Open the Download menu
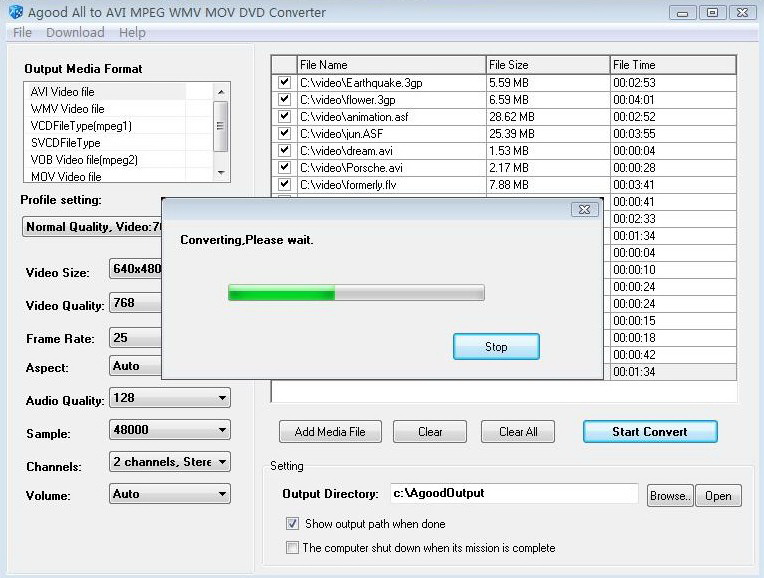This screenshot has height=578, width=764. tap(75, 33)
